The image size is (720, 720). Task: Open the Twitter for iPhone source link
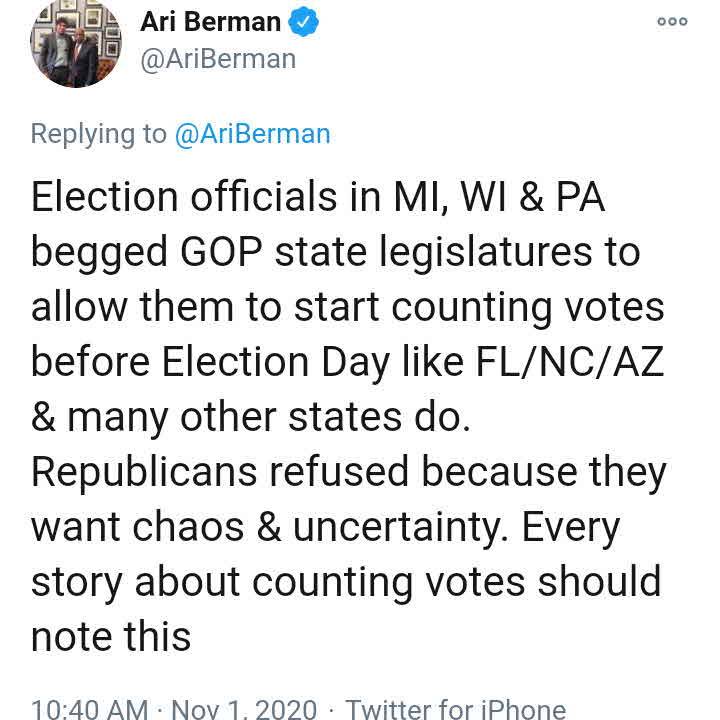pos(455,709)
